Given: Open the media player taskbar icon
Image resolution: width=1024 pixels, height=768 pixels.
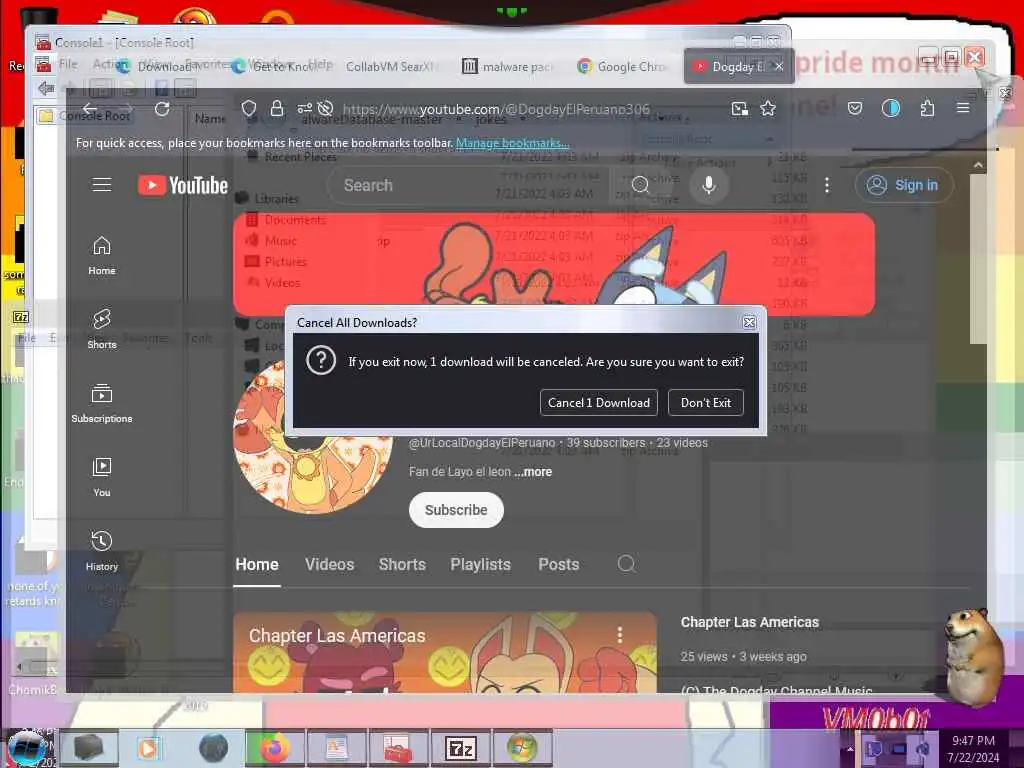Looking at the screenshot, I should click(150, 748).
